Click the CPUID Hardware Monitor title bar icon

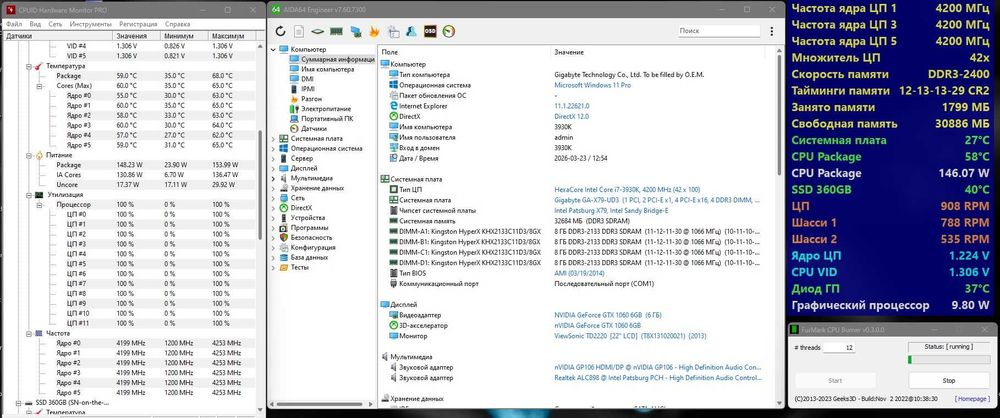tap(9, 10)
